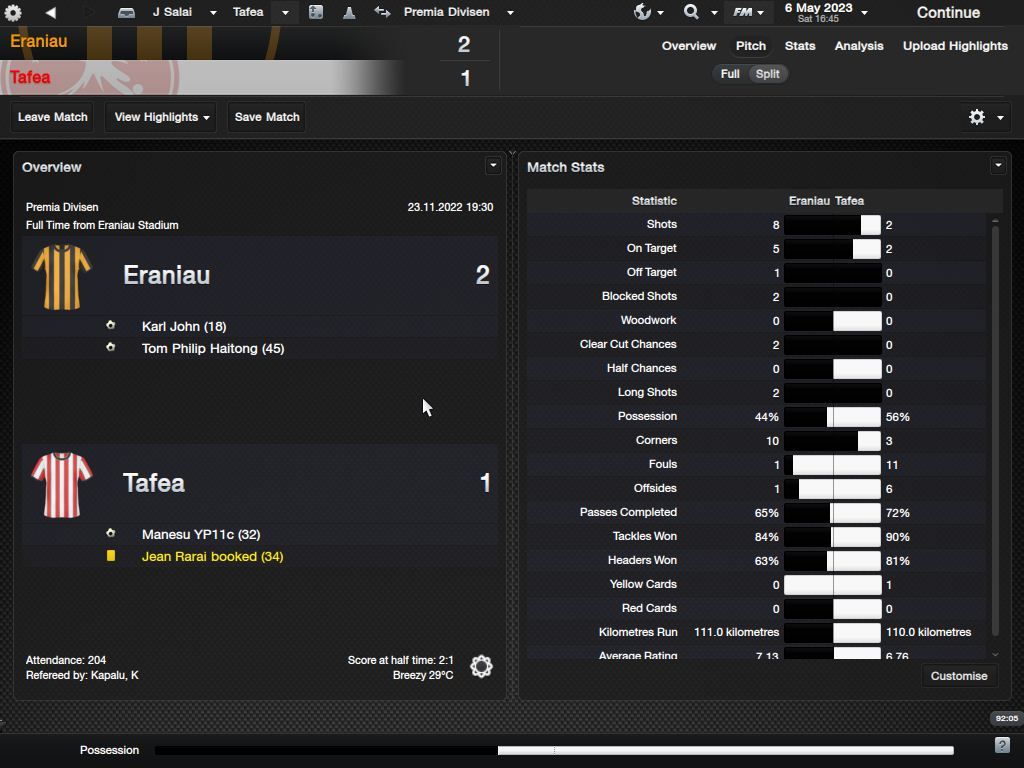Image resolution: width=1024 pixels, height=768 pixels.
Task: Open the Overview panel dropdown arrow
Action: (492, 165)
